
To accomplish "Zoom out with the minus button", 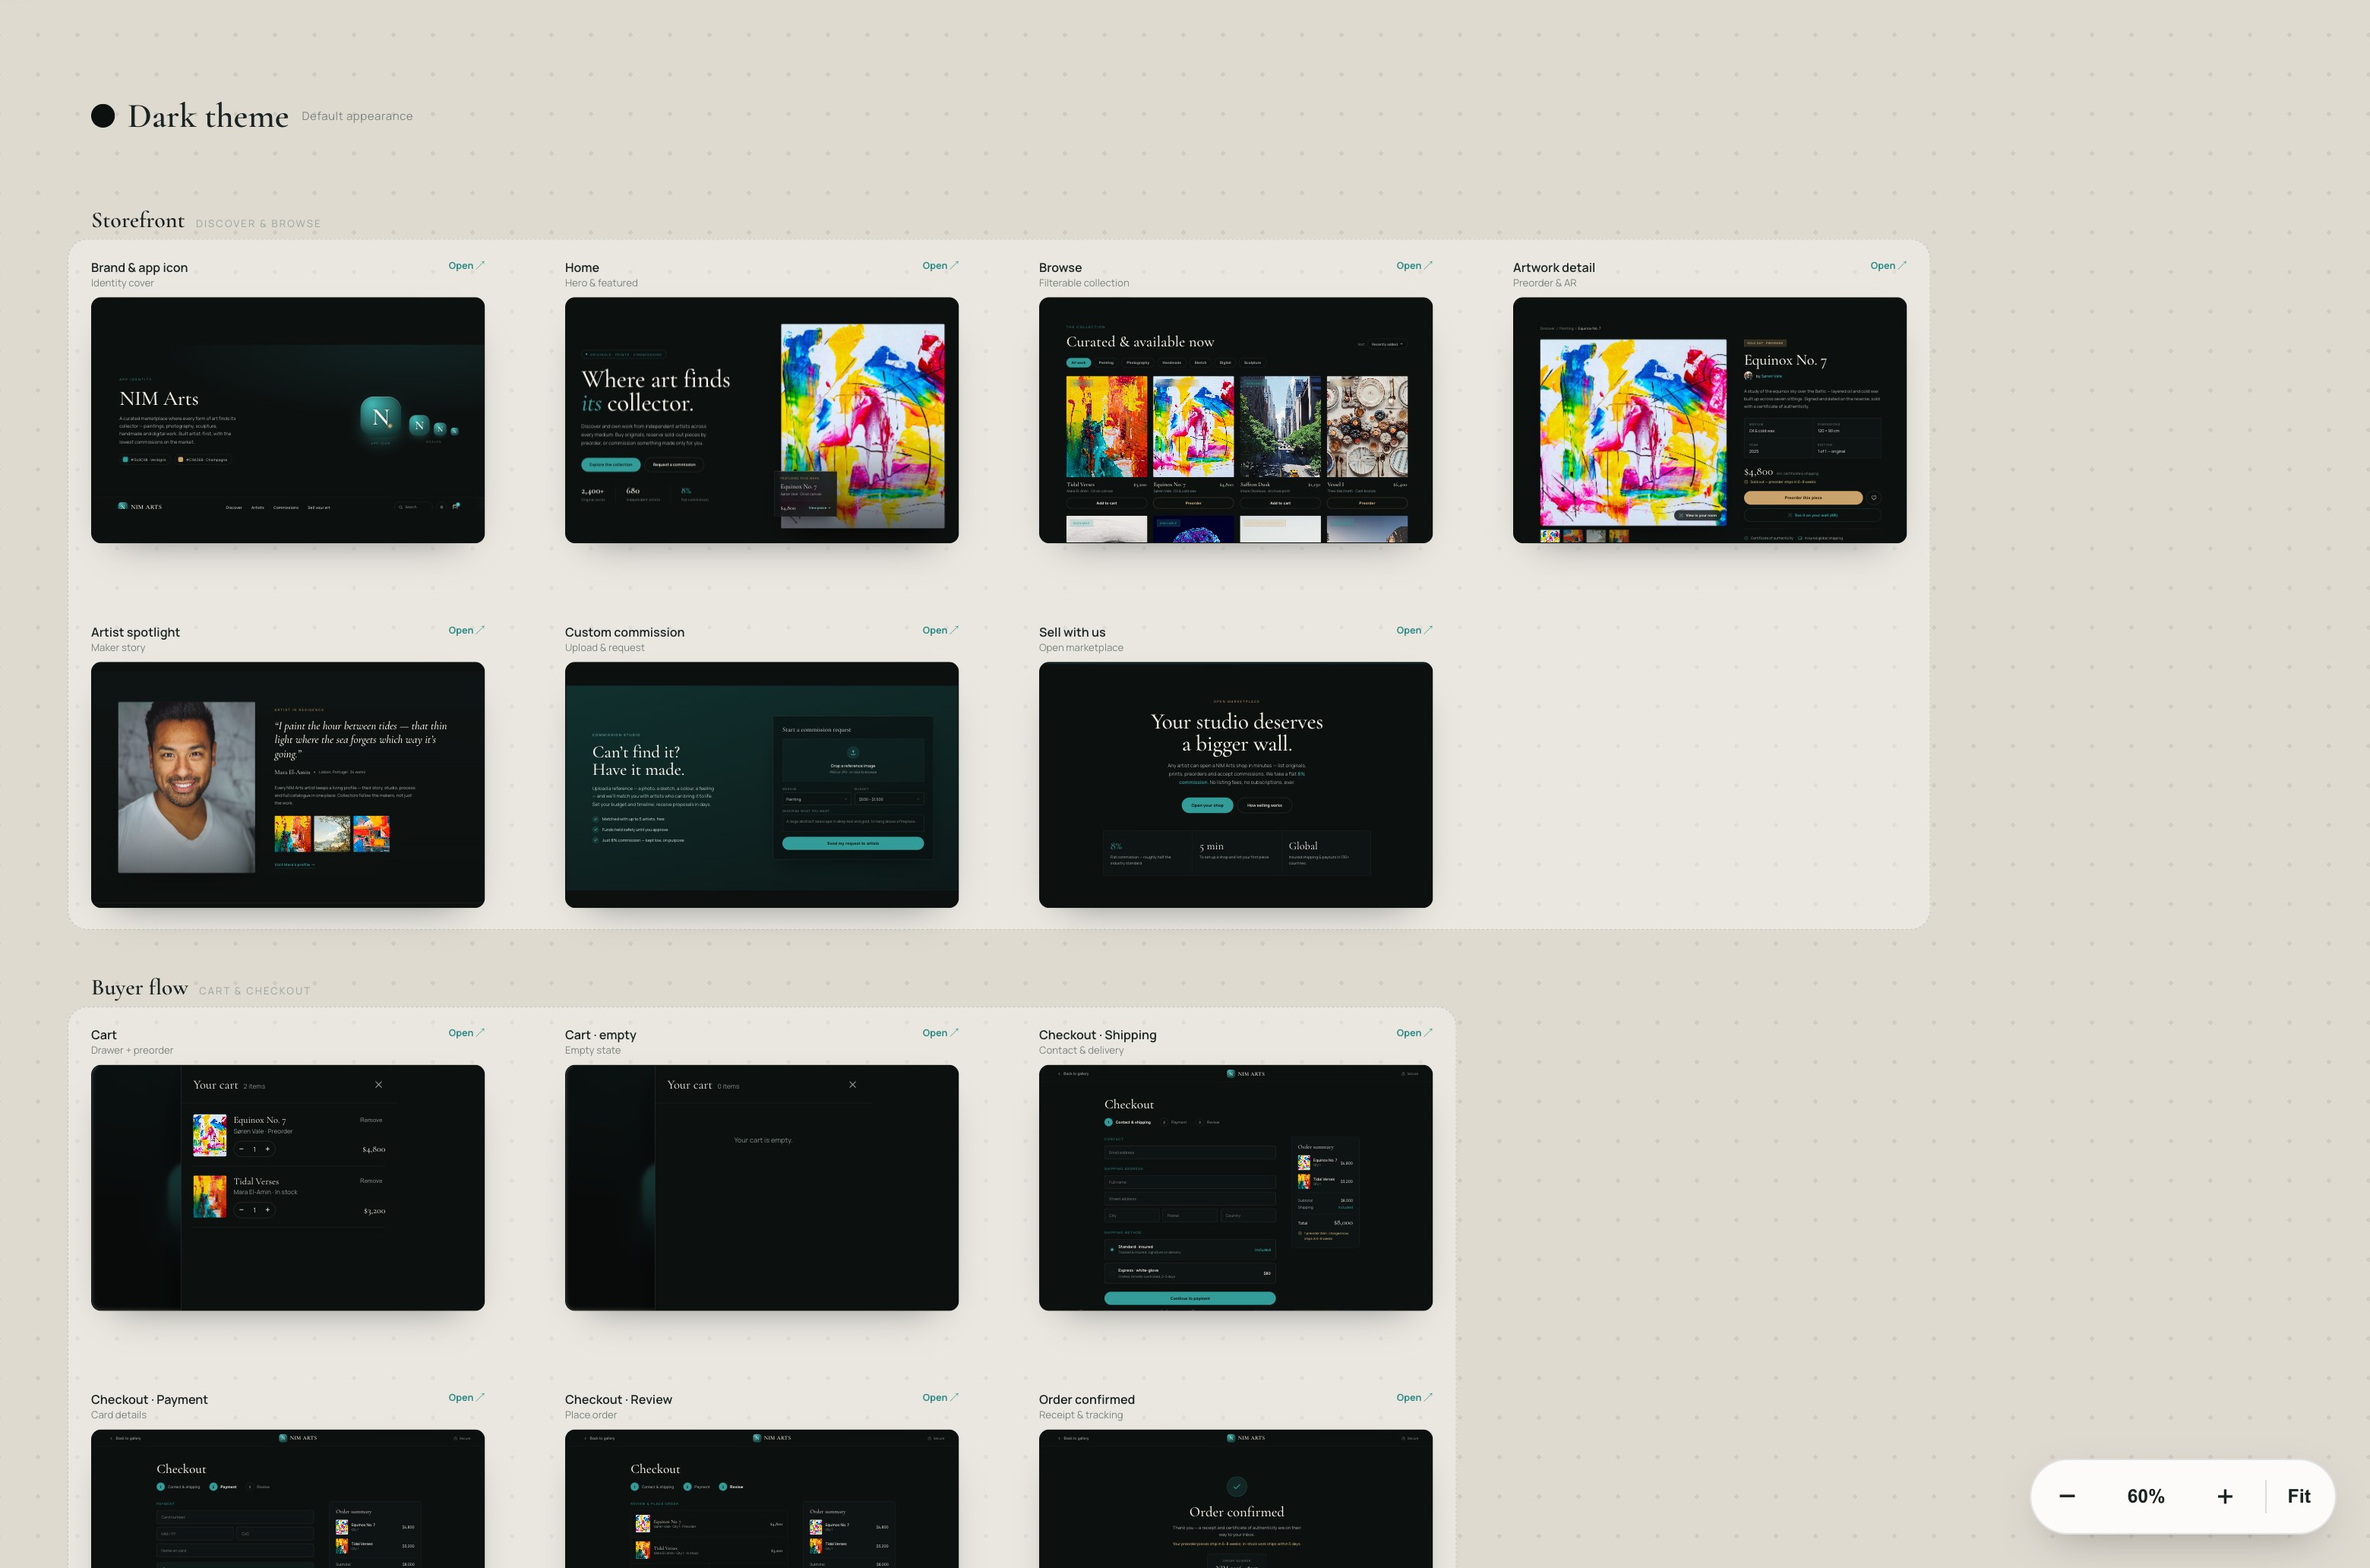I will (2067, 1496).
